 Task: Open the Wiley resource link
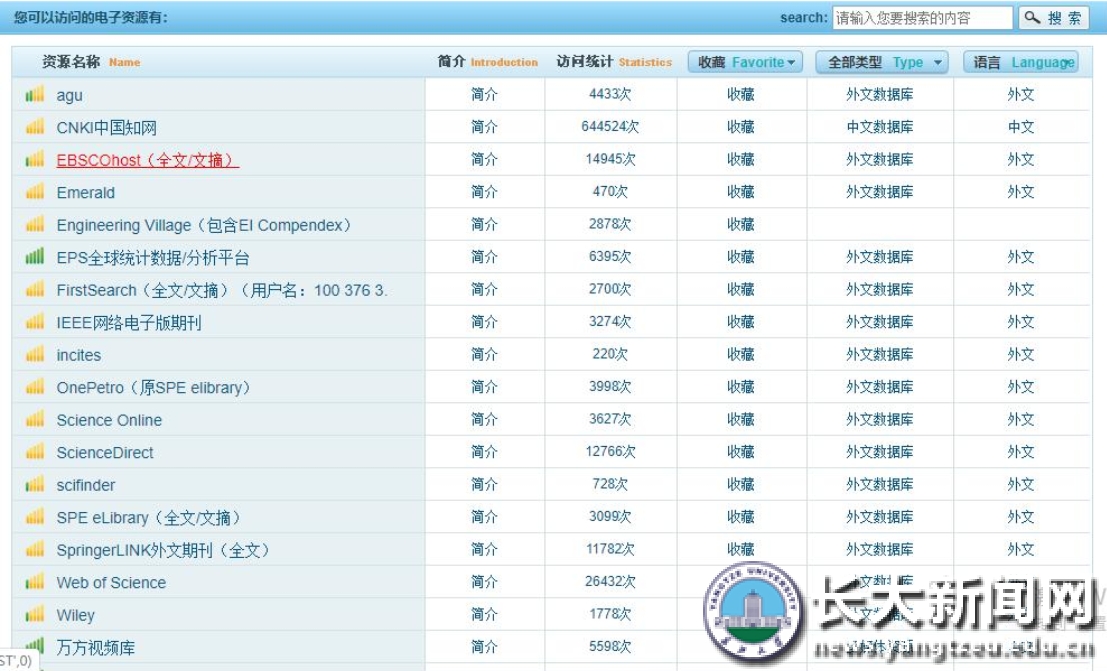click(x=75, y=615)
